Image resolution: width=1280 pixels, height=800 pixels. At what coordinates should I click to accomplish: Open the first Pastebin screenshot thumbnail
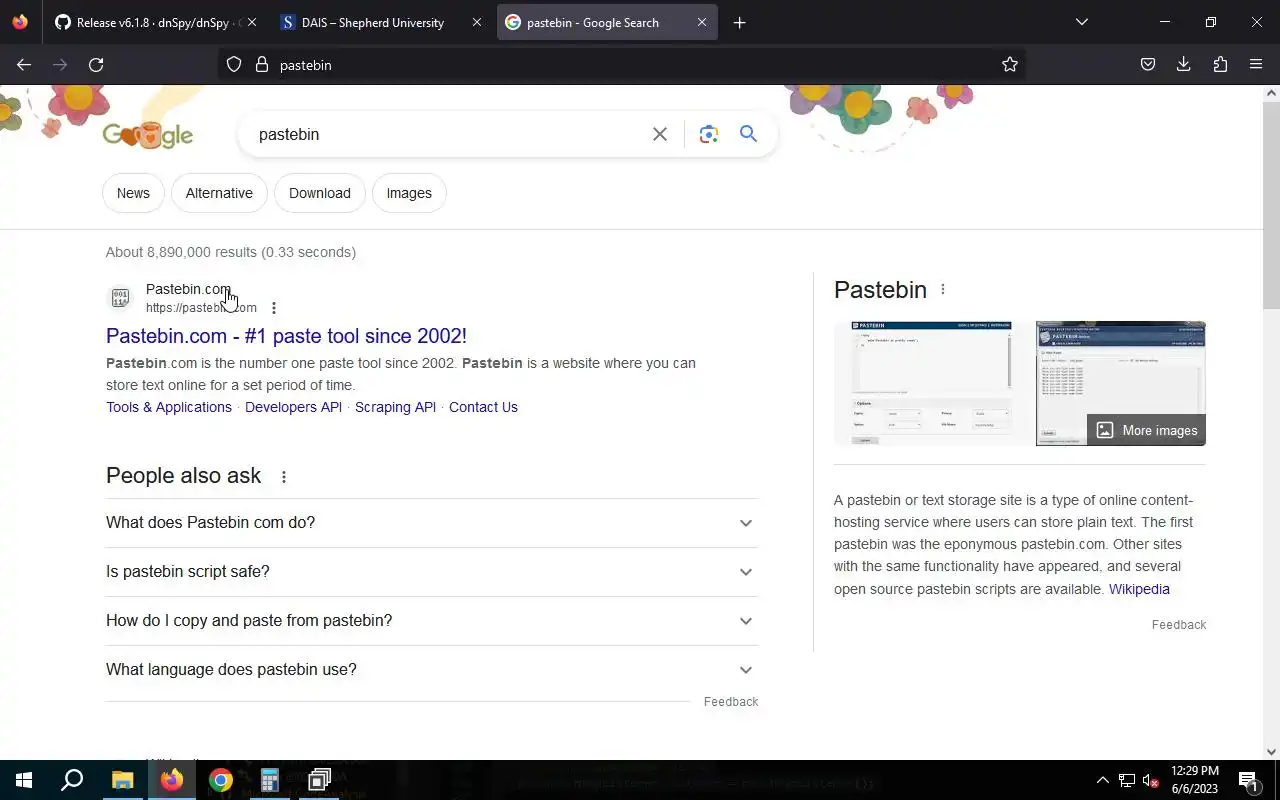tap(931, 383)
